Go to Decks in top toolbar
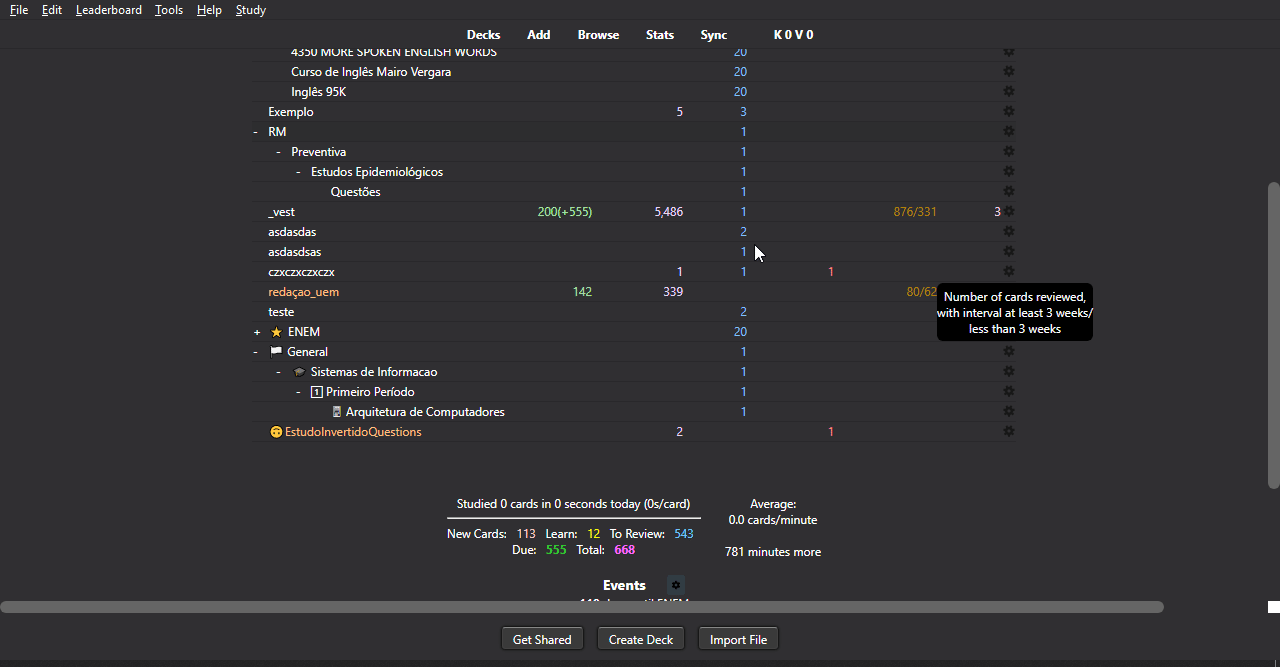The width and height of the screenshot is (1280, 667). (483, 35)
